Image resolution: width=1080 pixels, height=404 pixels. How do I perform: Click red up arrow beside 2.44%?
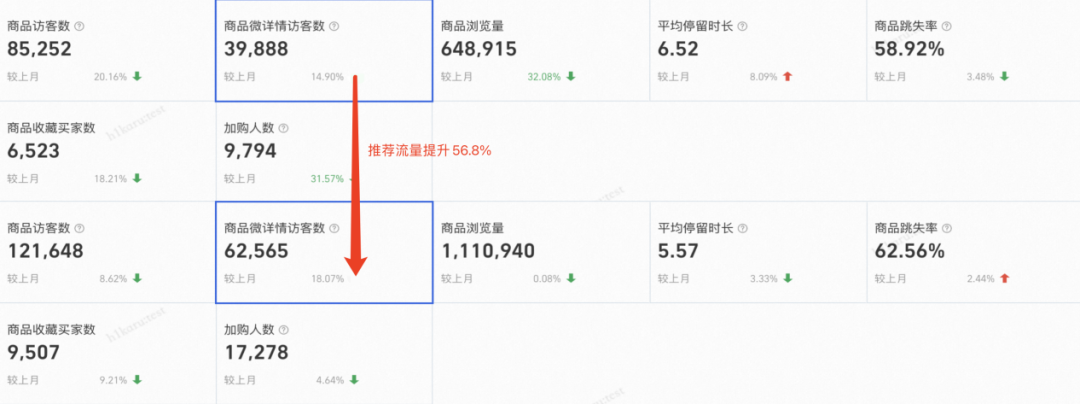1004,279
